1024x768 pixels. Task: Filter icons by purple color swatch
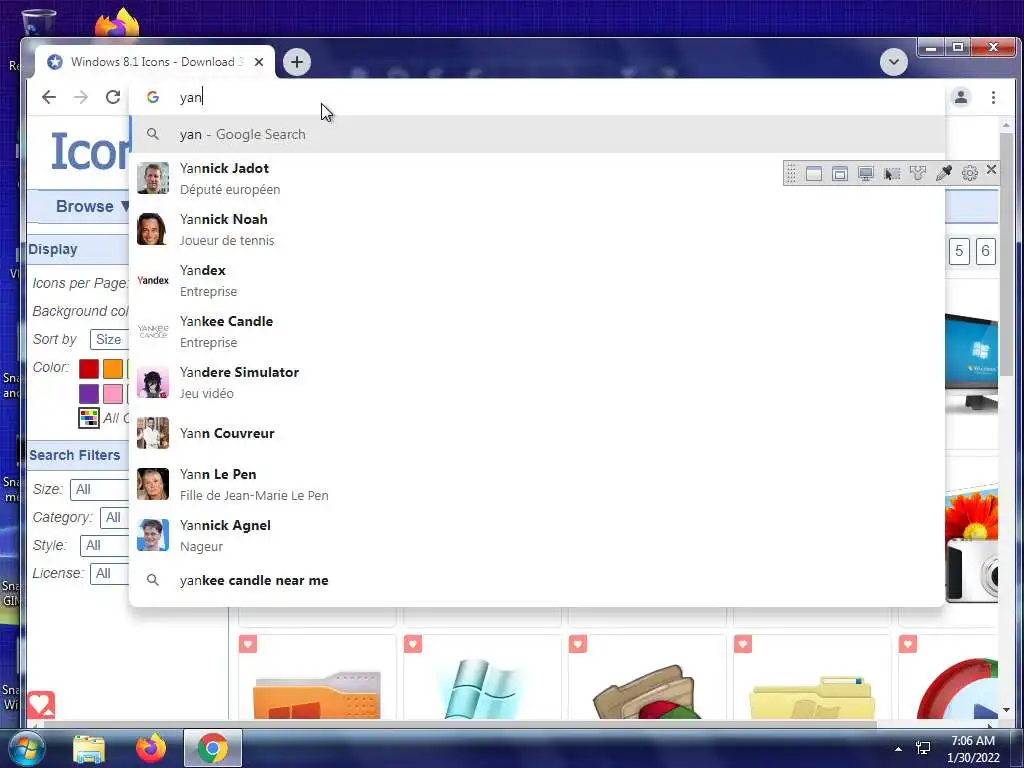[x=89, y=393]
